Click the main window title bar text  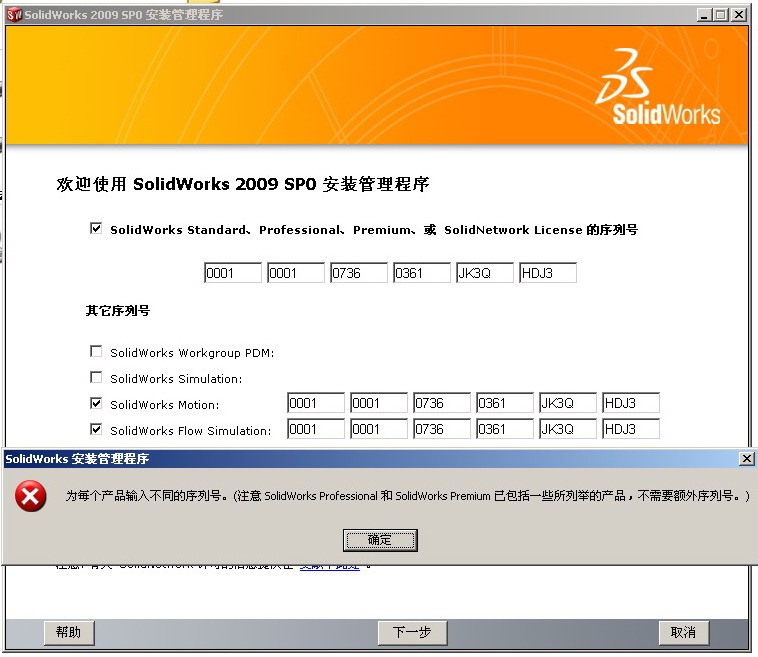click(x=123, y=15)
